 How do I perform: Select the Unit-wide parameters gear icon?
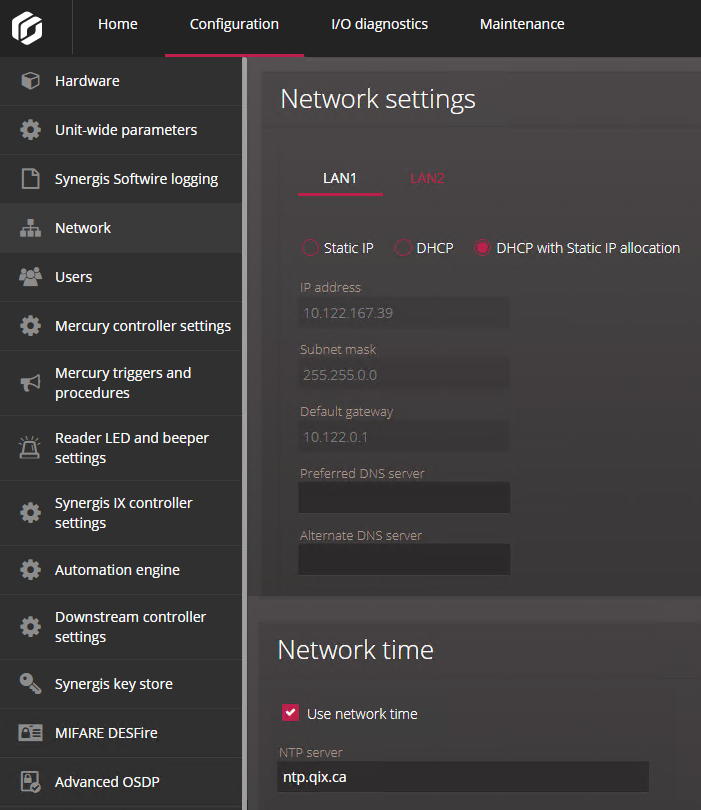pyautogui.click(x=28, y=130)
